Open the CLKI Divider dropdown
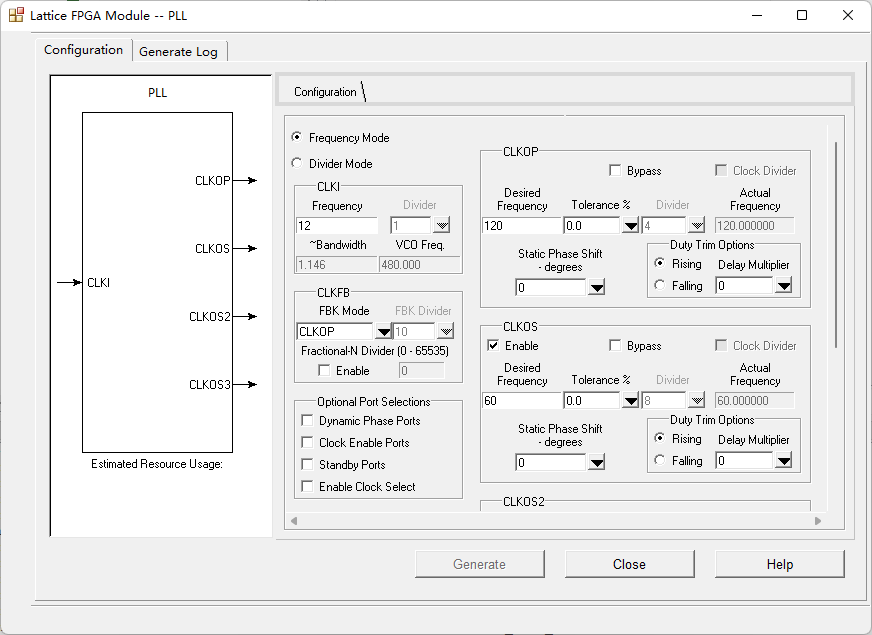This screenshot has width=872, height=635. click(x=442, y=225)
